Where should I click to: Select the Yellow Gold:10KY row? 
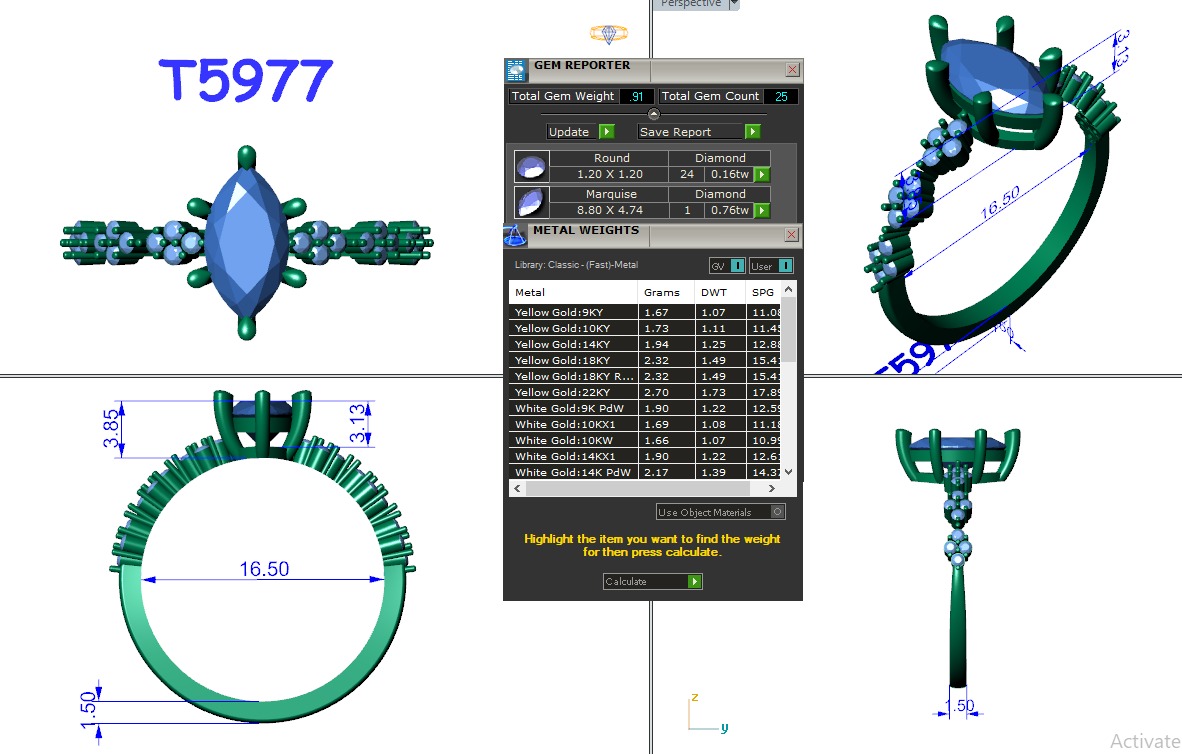[x=645, y=328]
